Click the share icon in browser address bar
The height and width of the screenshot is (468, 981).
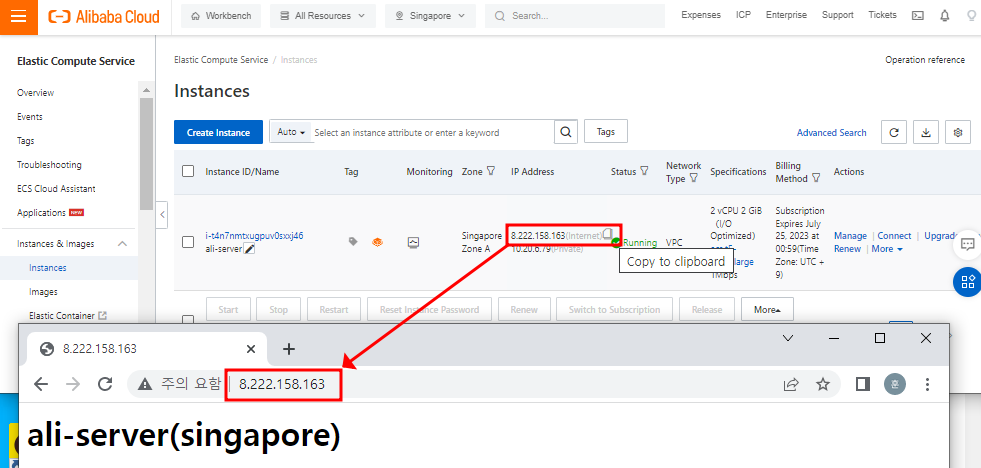coord(791,384)
